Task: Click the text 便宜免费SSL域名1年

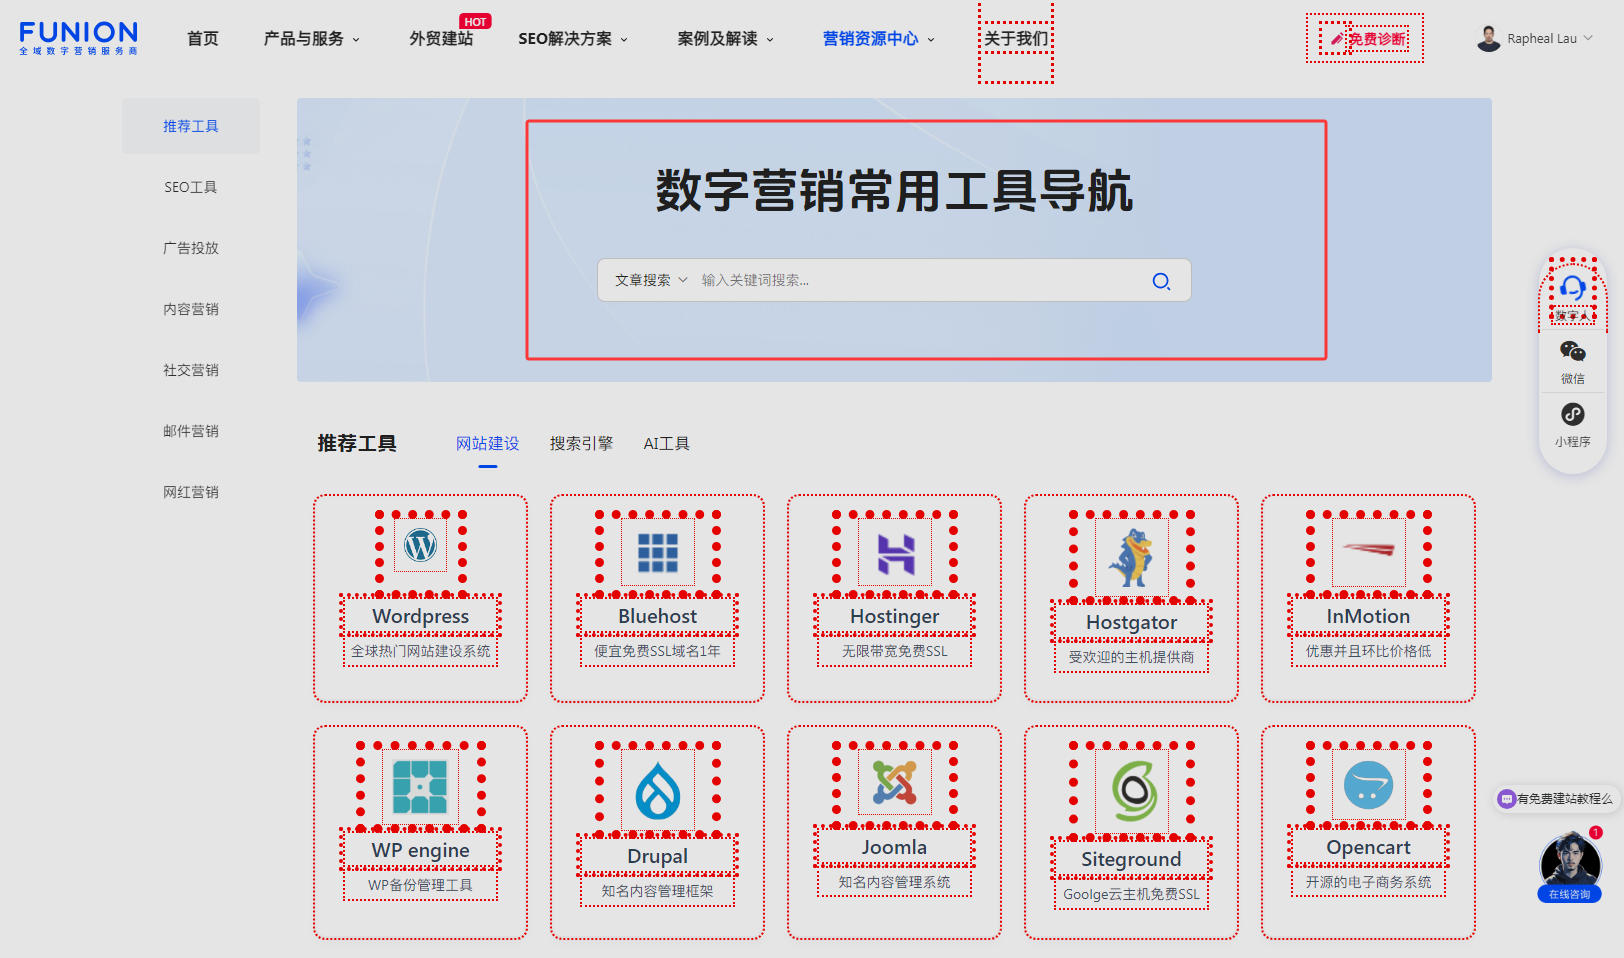Action: pyautogui.click(x=658, y=651)
